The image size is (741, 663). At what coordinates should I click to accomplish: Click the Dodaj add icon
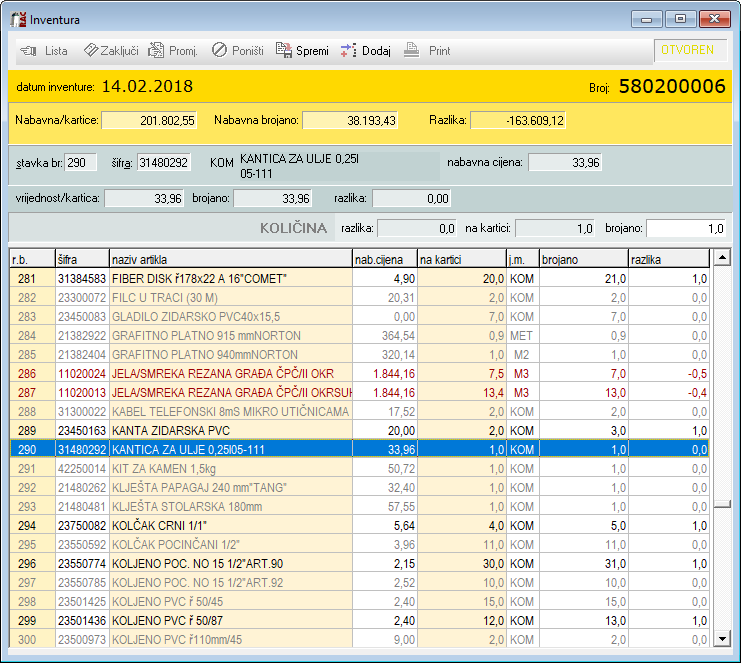click(348, 50)
